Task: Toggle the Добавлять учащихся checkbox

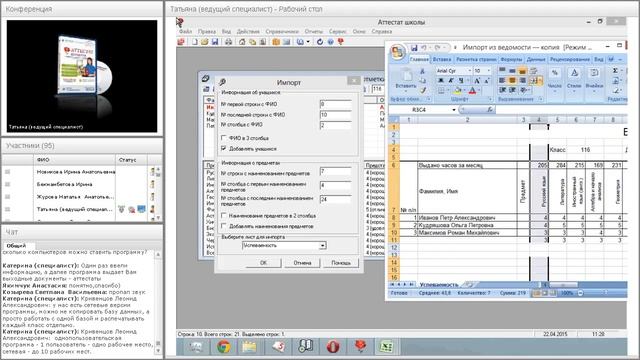Action: [224, 149]
